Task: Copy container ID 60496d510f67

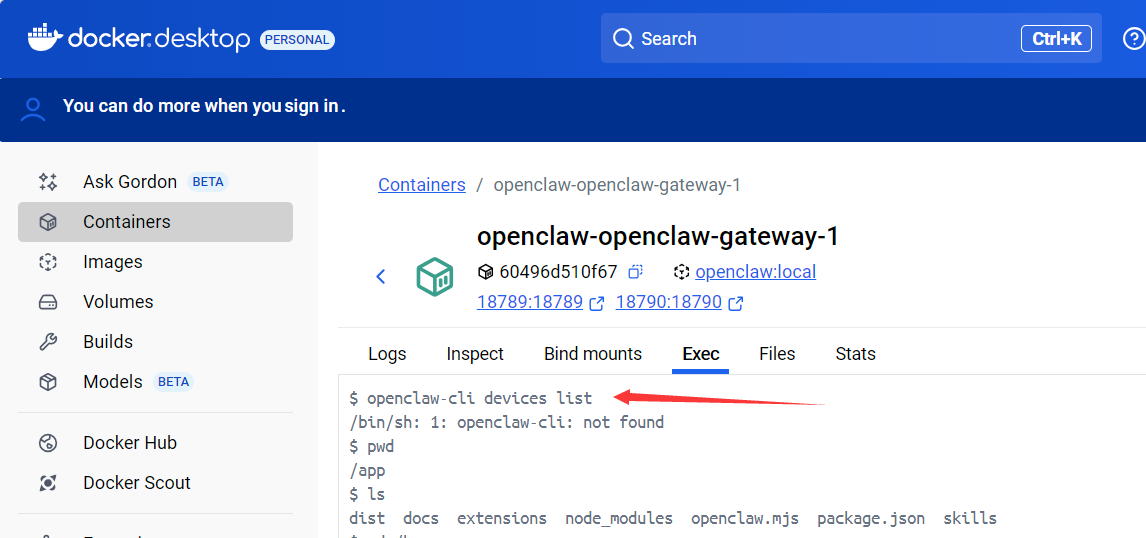Action: coord(635,272)
